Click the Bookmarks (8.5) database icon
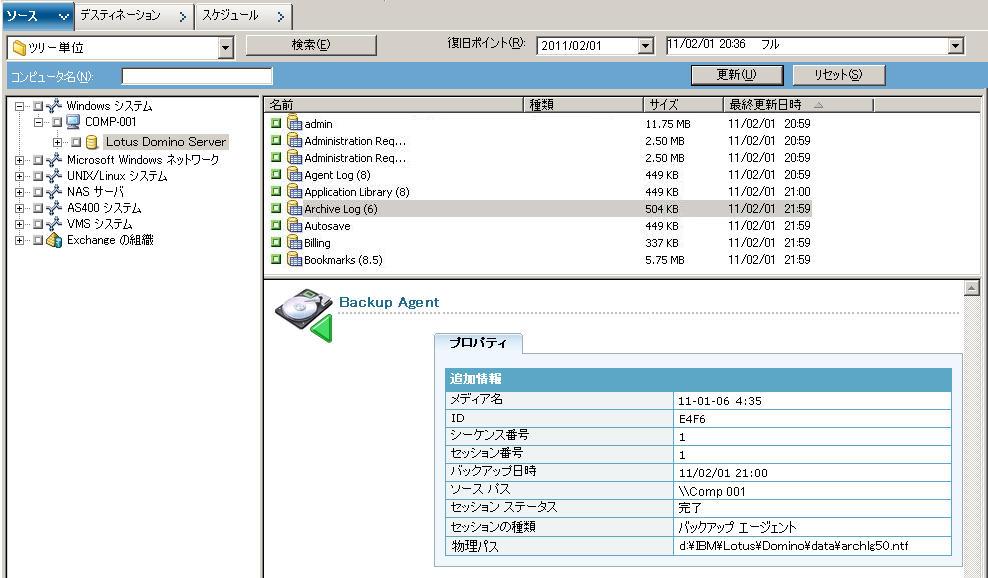Viewport: 988px width, 578px height. [x=294, y=260]
